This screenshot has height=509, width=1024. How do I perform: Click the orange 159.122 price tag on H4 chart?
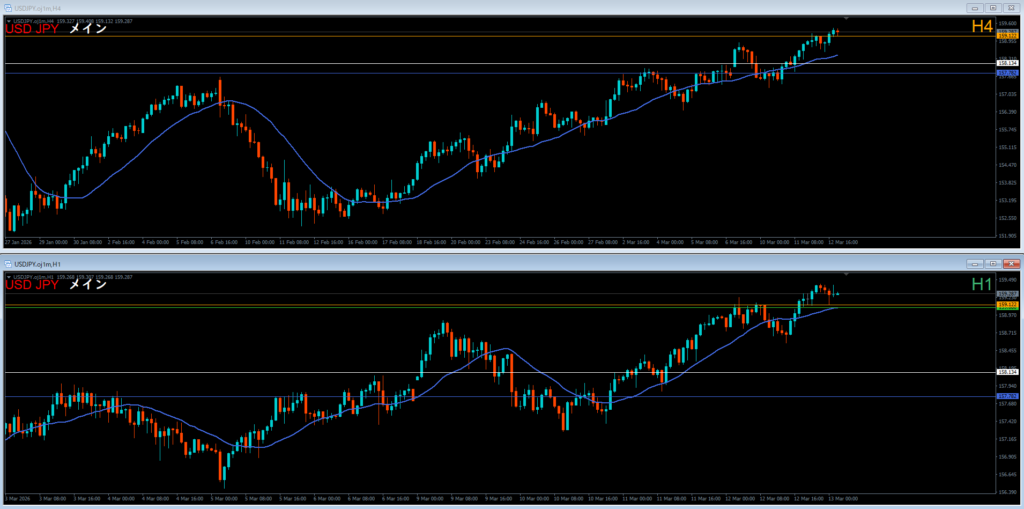pyautogui.click(x=1007, y=36)
